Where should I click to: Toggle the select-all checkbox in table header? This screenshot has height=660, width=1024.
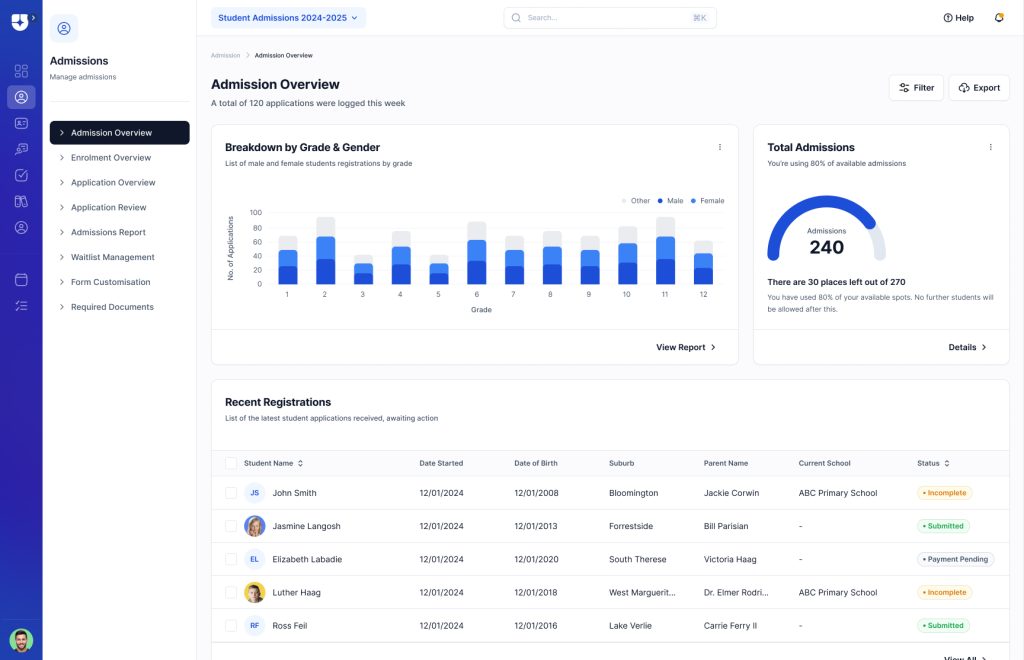[231, 463]
